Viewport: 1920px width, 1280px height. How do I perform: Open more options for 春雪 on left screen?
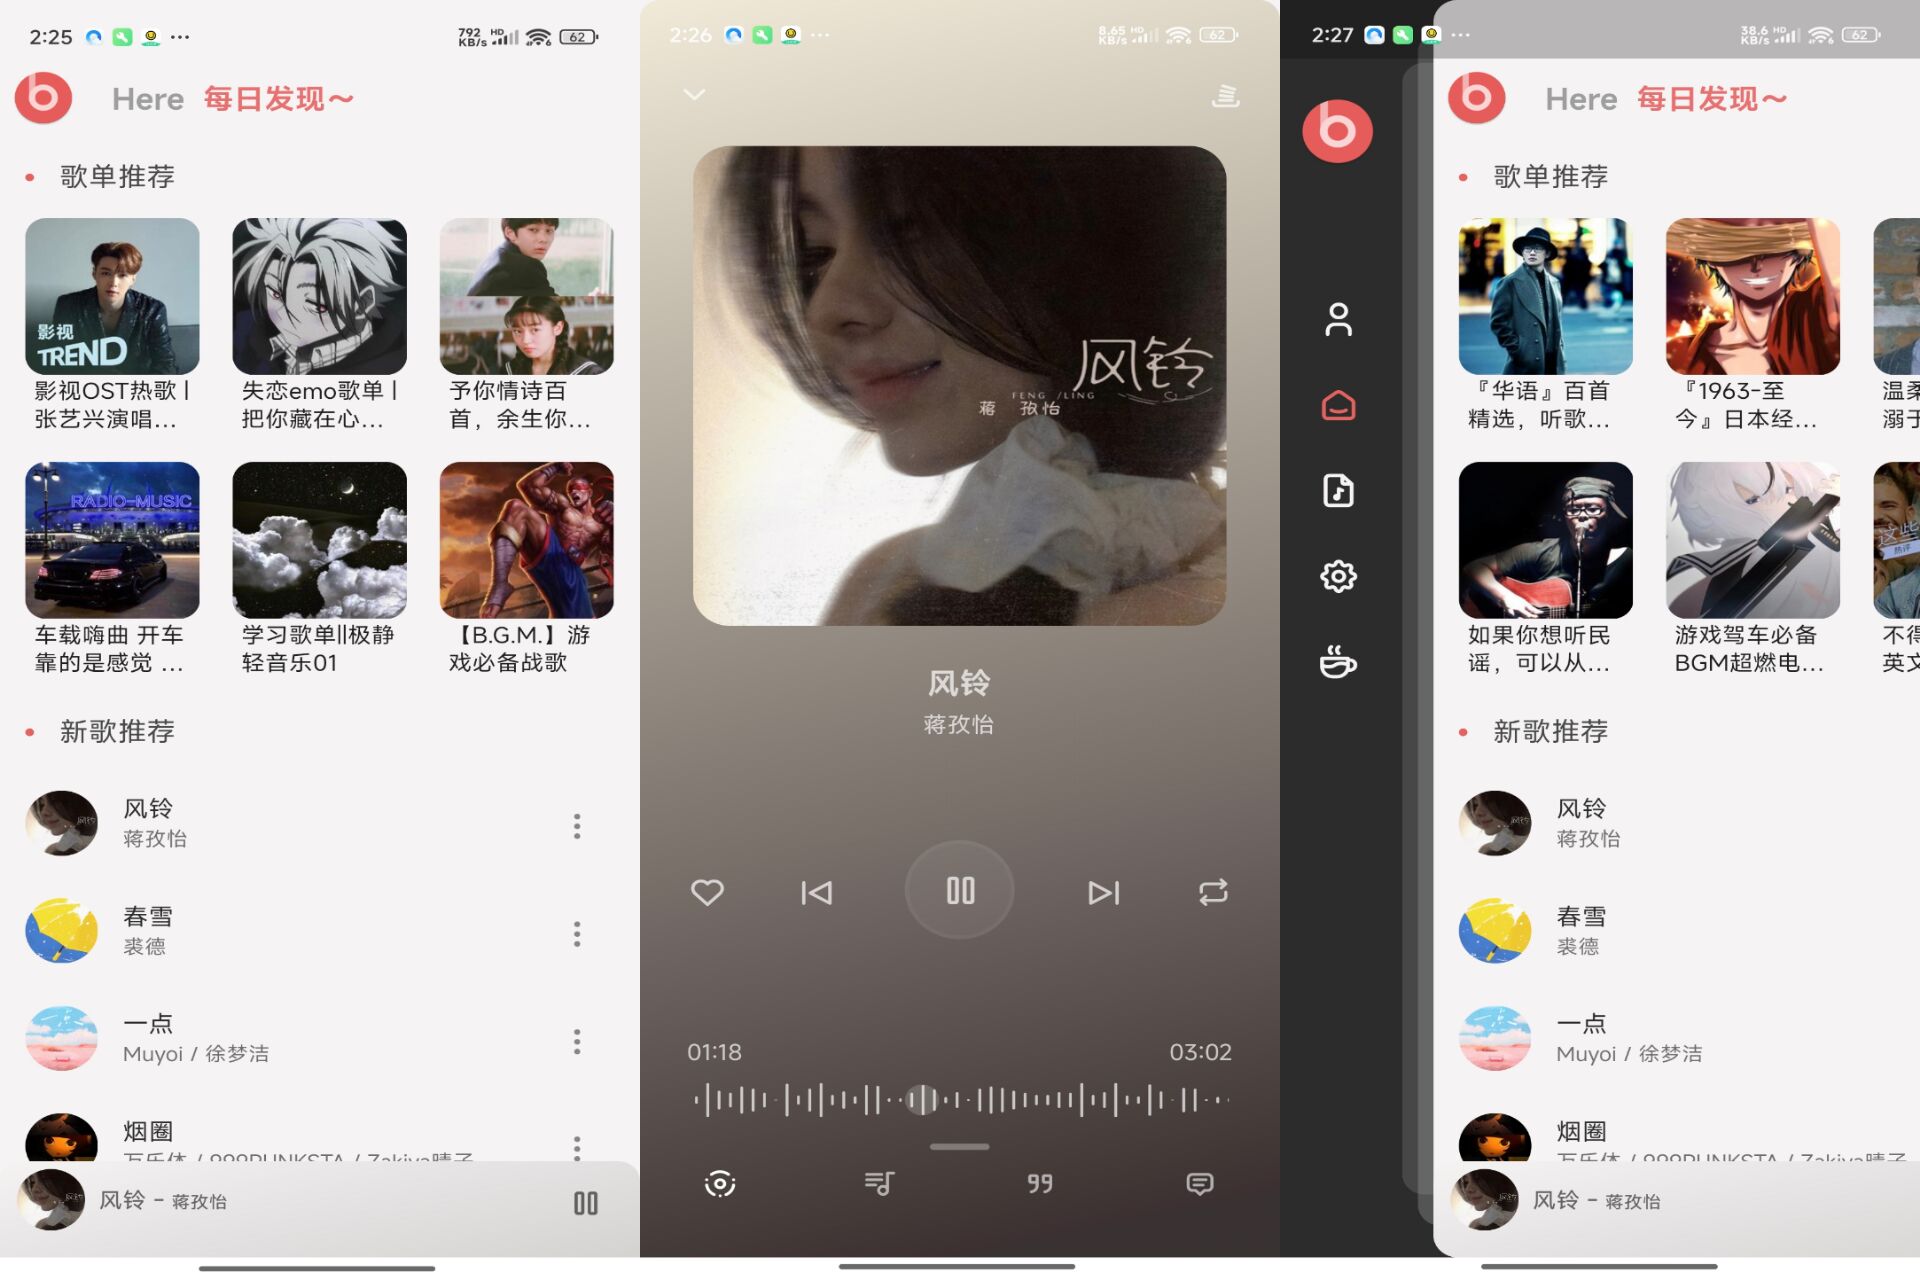click(x=577, y=934)
